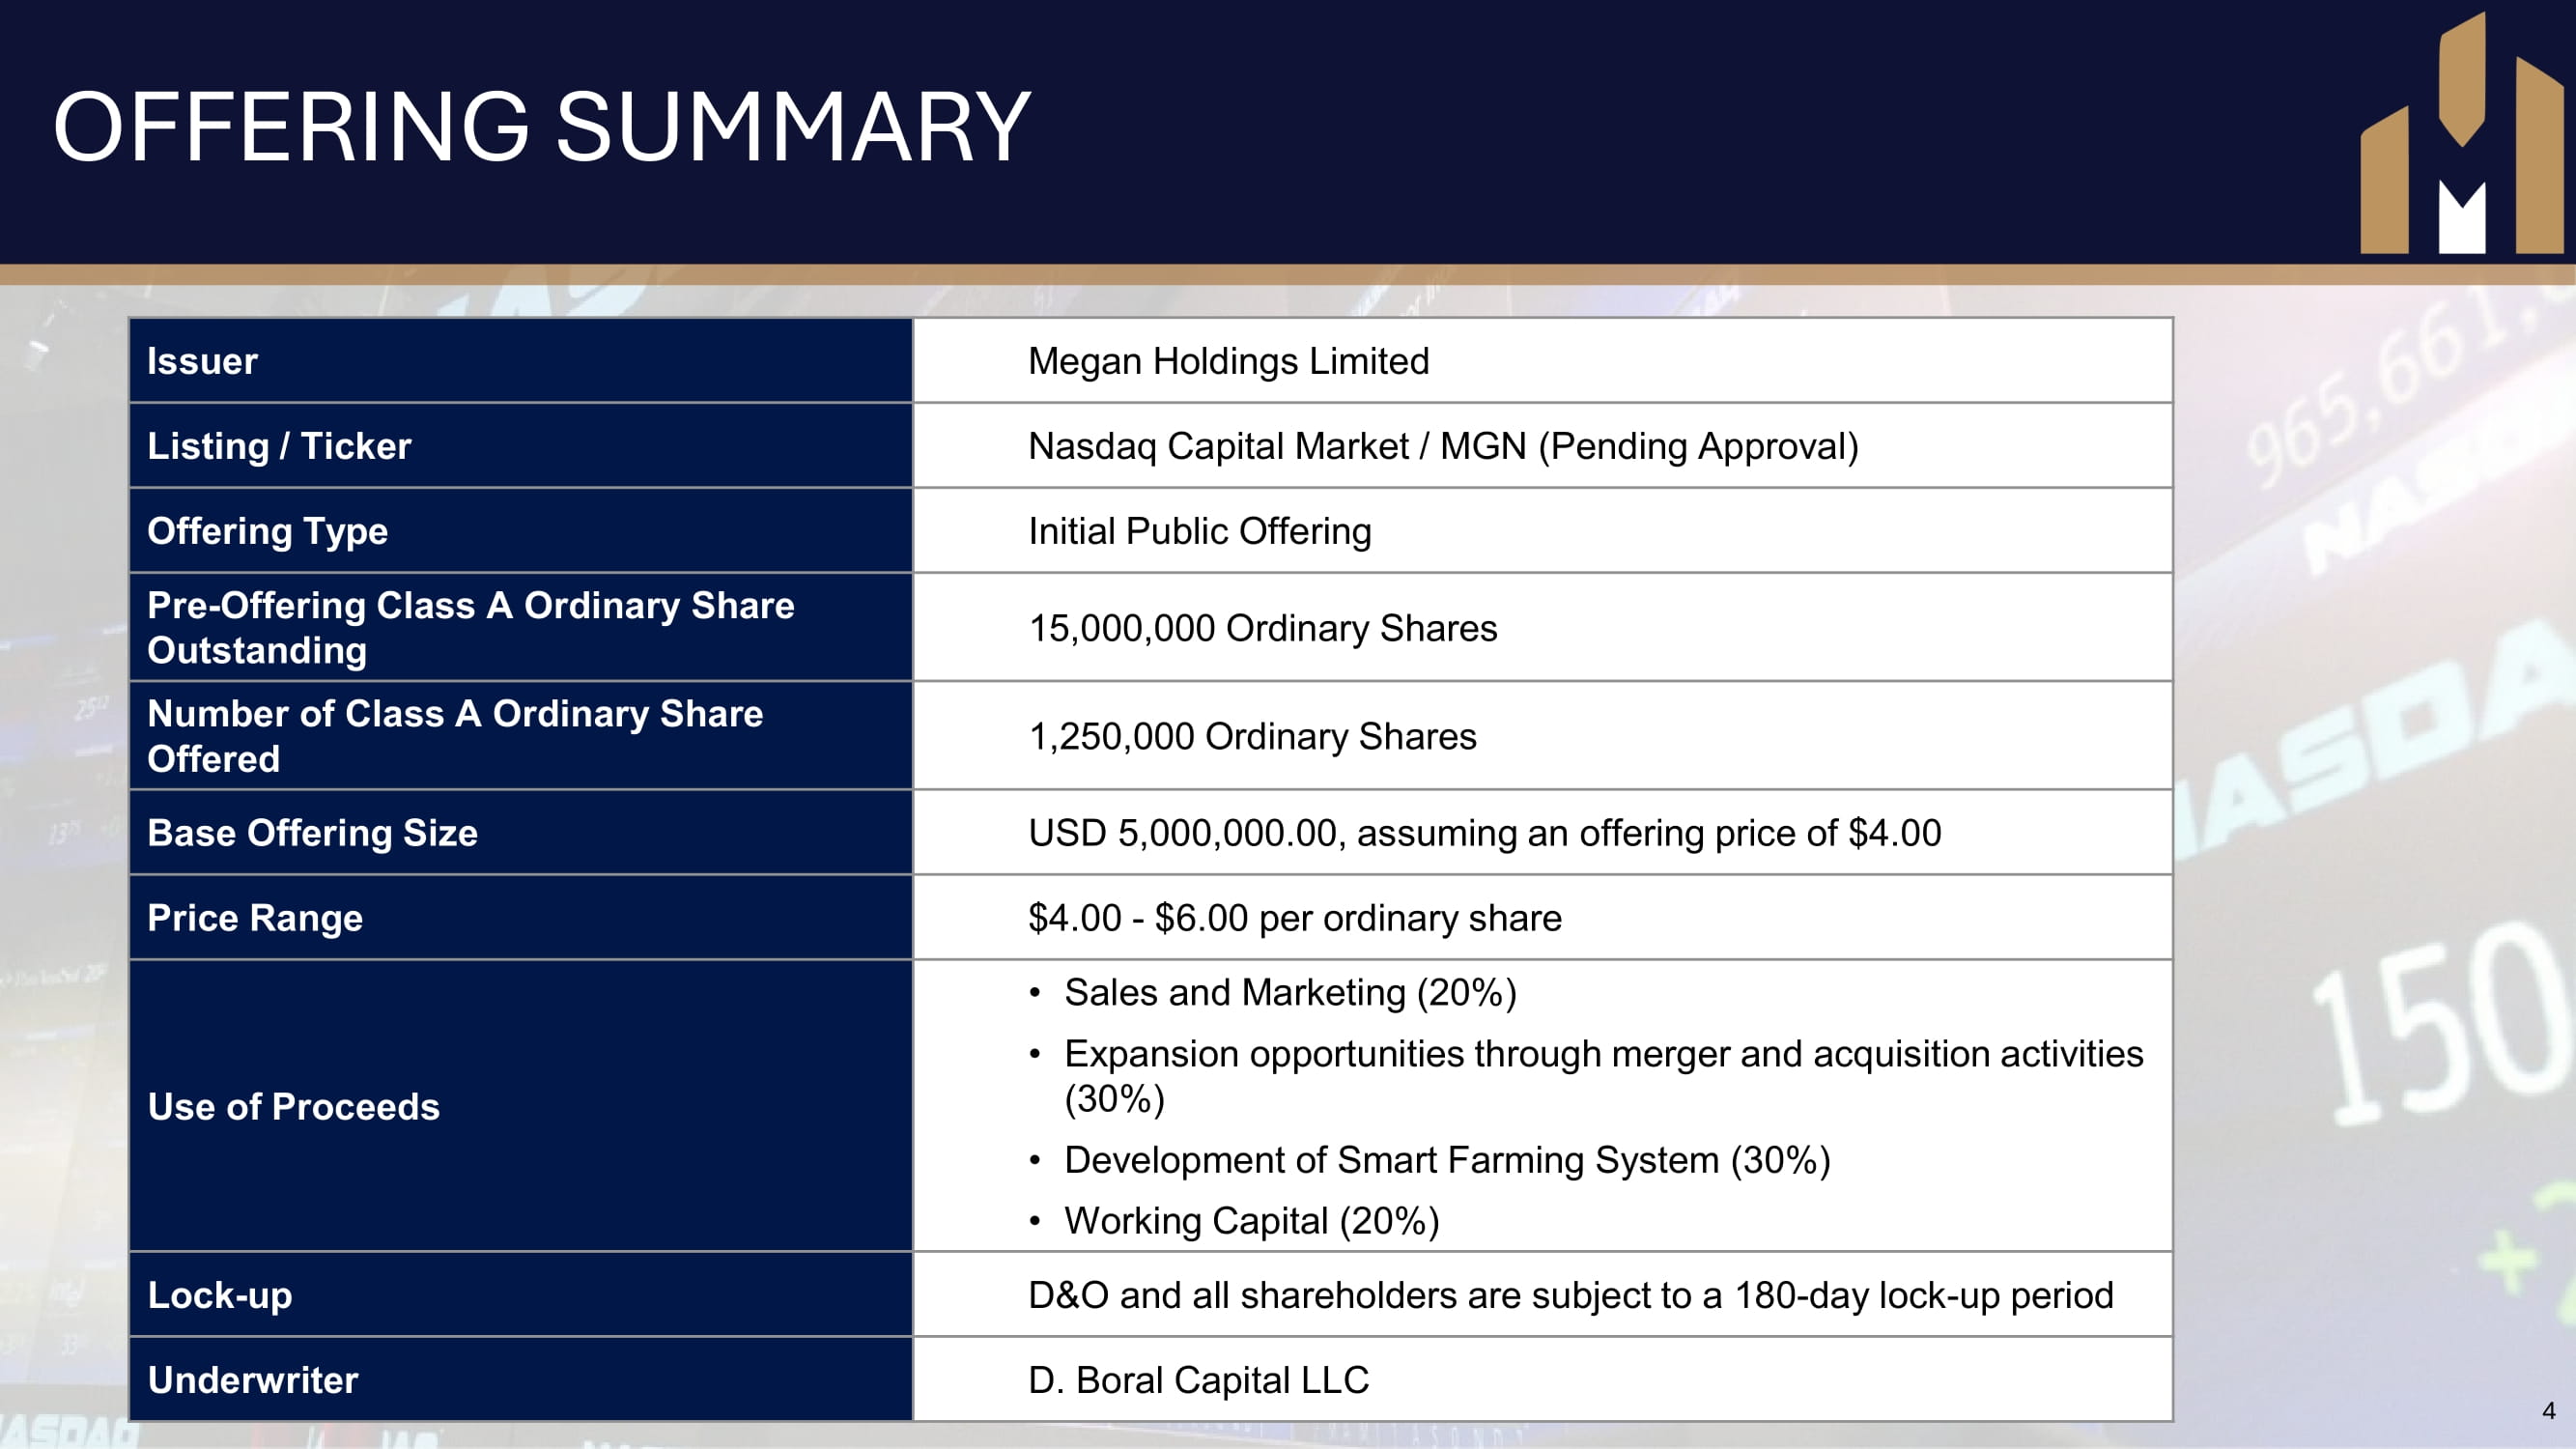Click 'Pre-Offering Class A Ordinary Share Outstanding' label
Image resolution: width=2576 pixels, height=1449 pixels.
tap(470, 628)
